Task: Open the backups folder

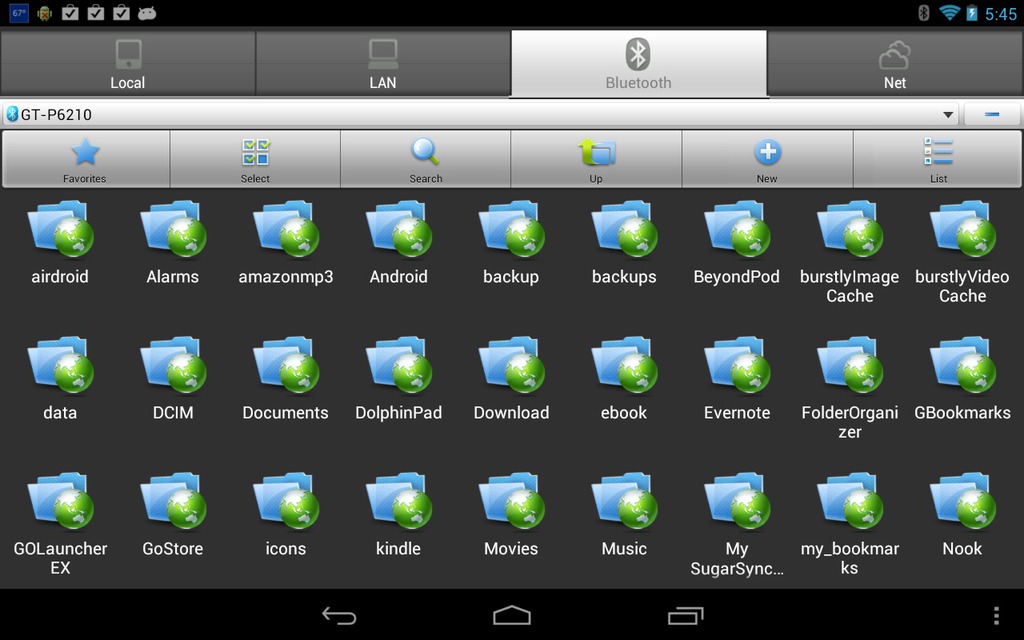Action: tap(624, 242)
